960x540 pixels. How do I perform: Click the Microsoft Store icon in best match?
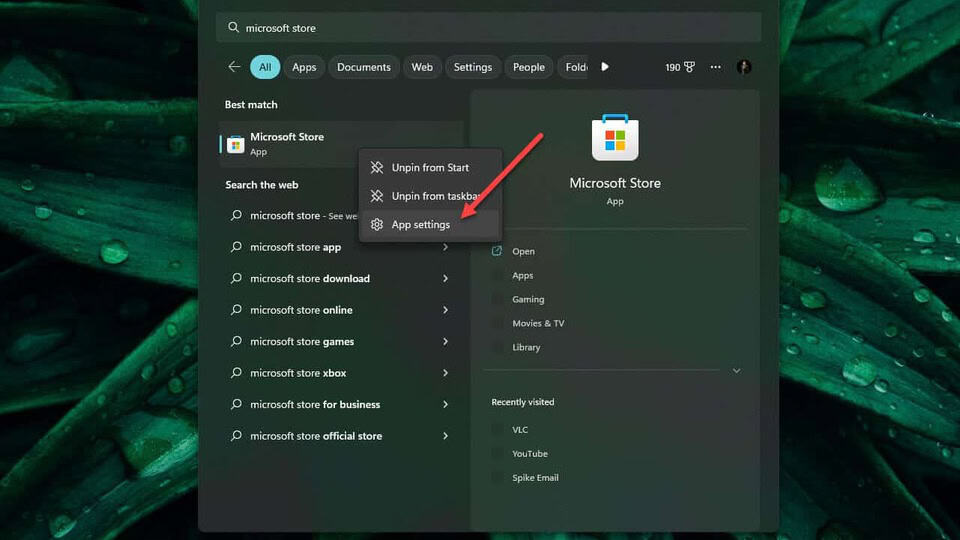(235, 144)
